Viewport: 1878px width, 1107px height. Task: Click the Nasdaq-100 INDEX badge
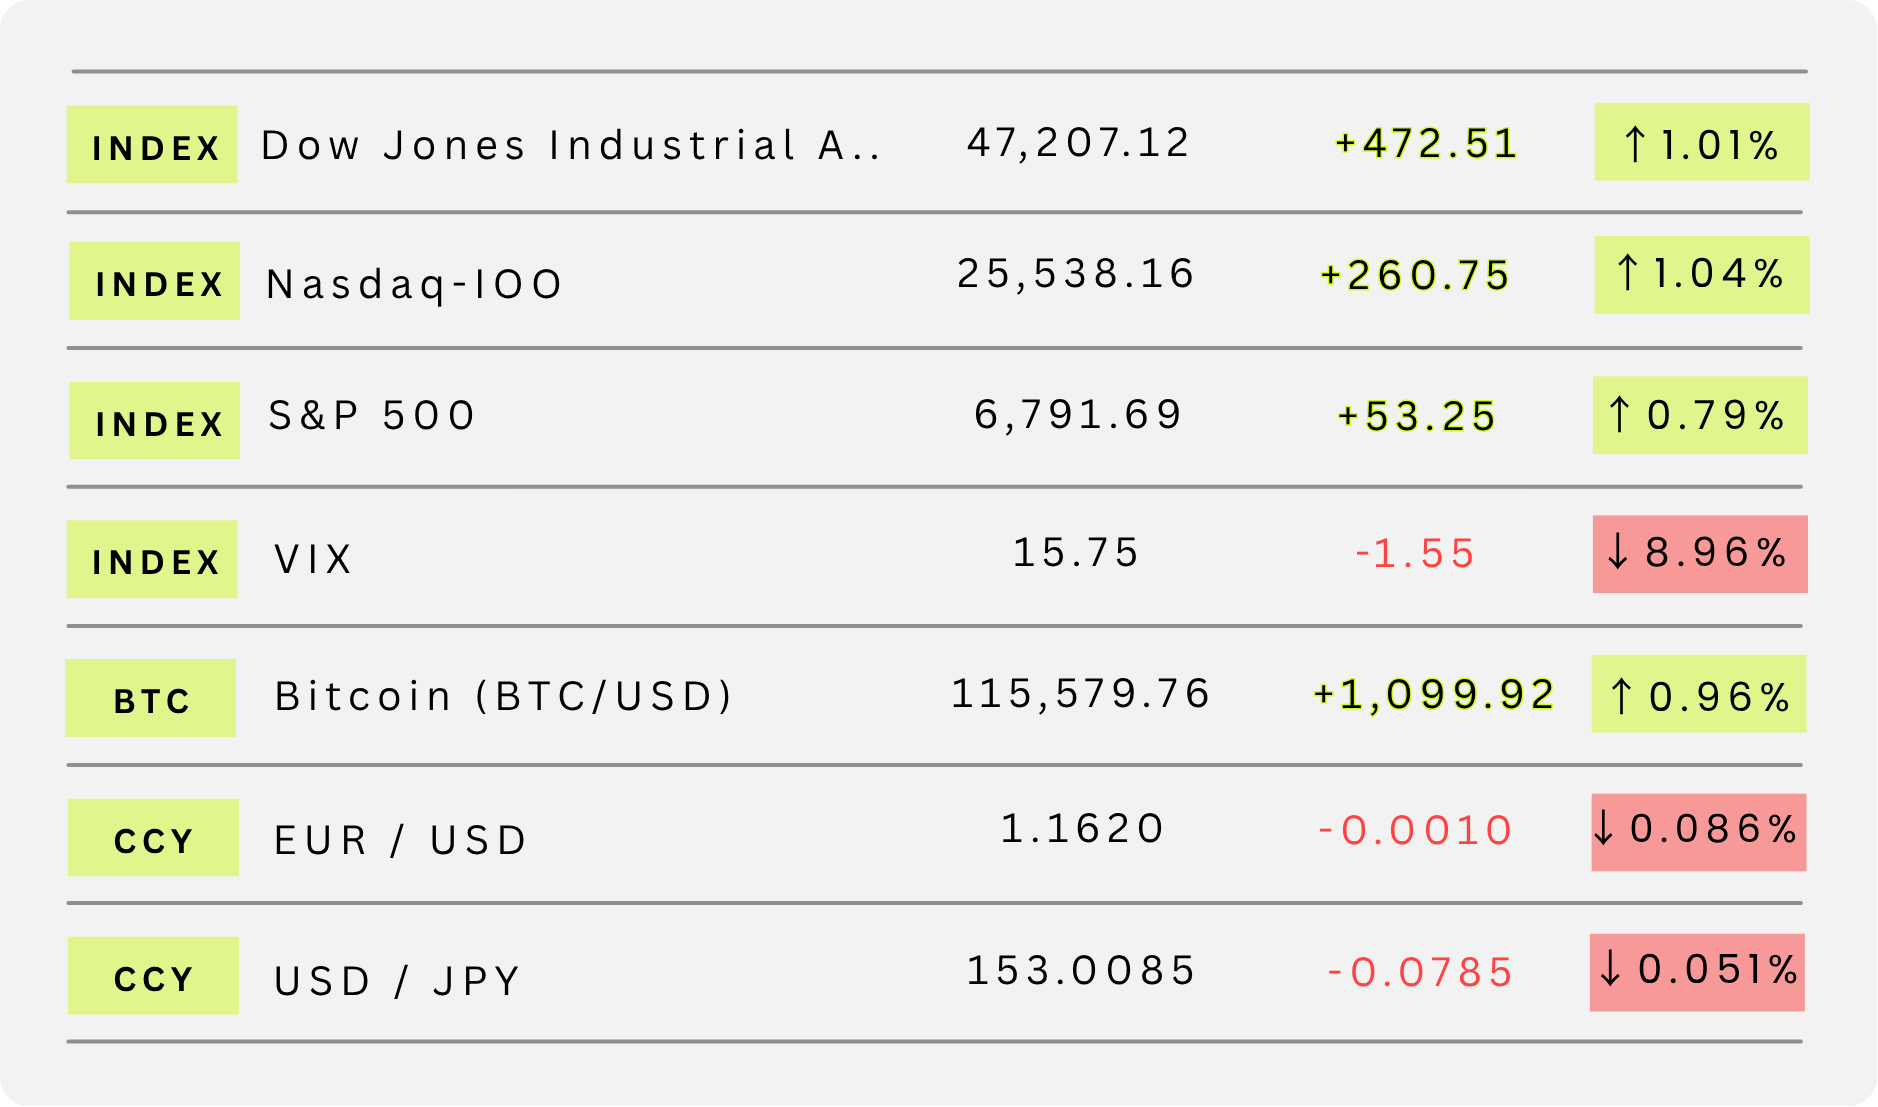155,281
